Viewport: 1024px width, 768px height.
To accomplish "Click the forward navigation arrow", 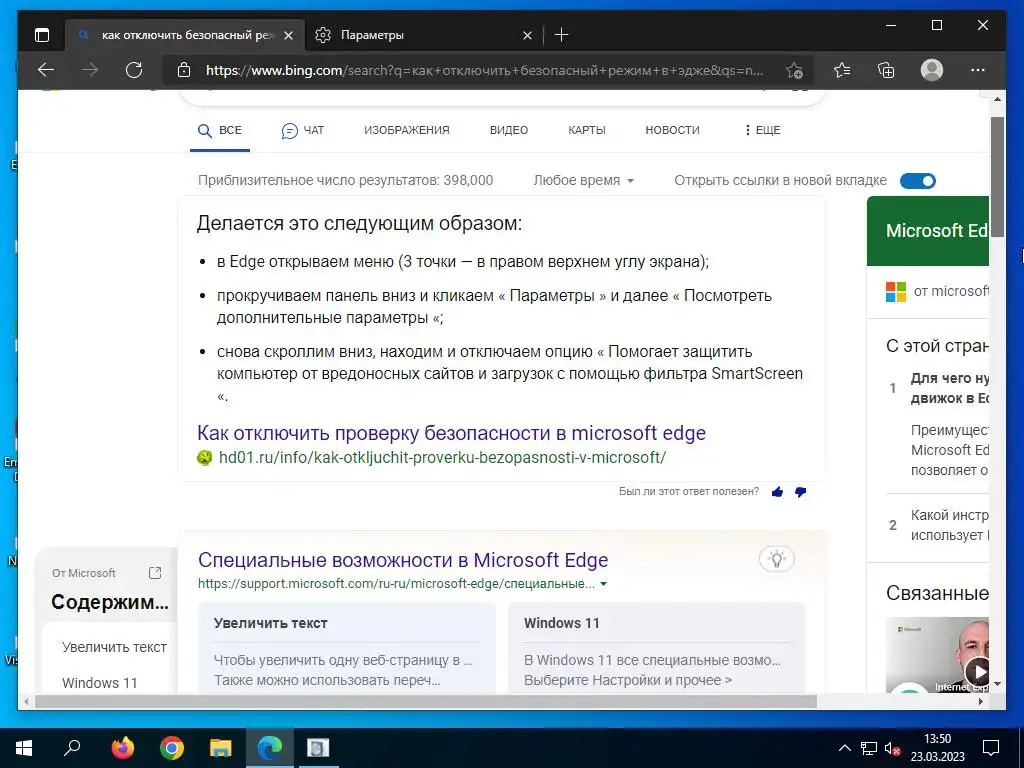I will [90, 70].
